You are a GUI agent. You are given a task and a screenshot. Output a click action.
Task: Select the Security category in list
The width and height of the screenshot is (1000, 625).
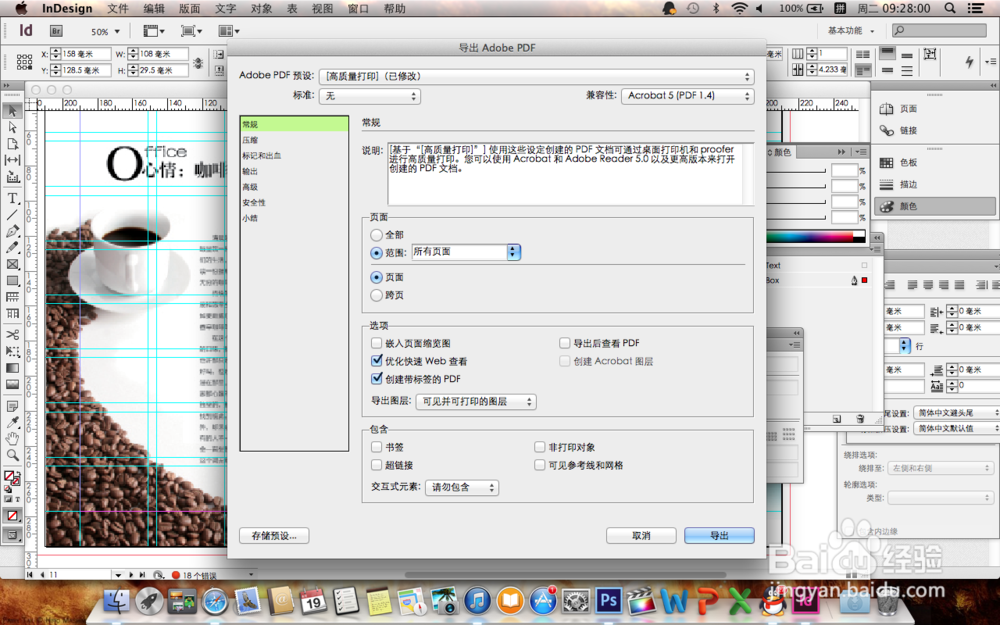[x=294, y=203]
